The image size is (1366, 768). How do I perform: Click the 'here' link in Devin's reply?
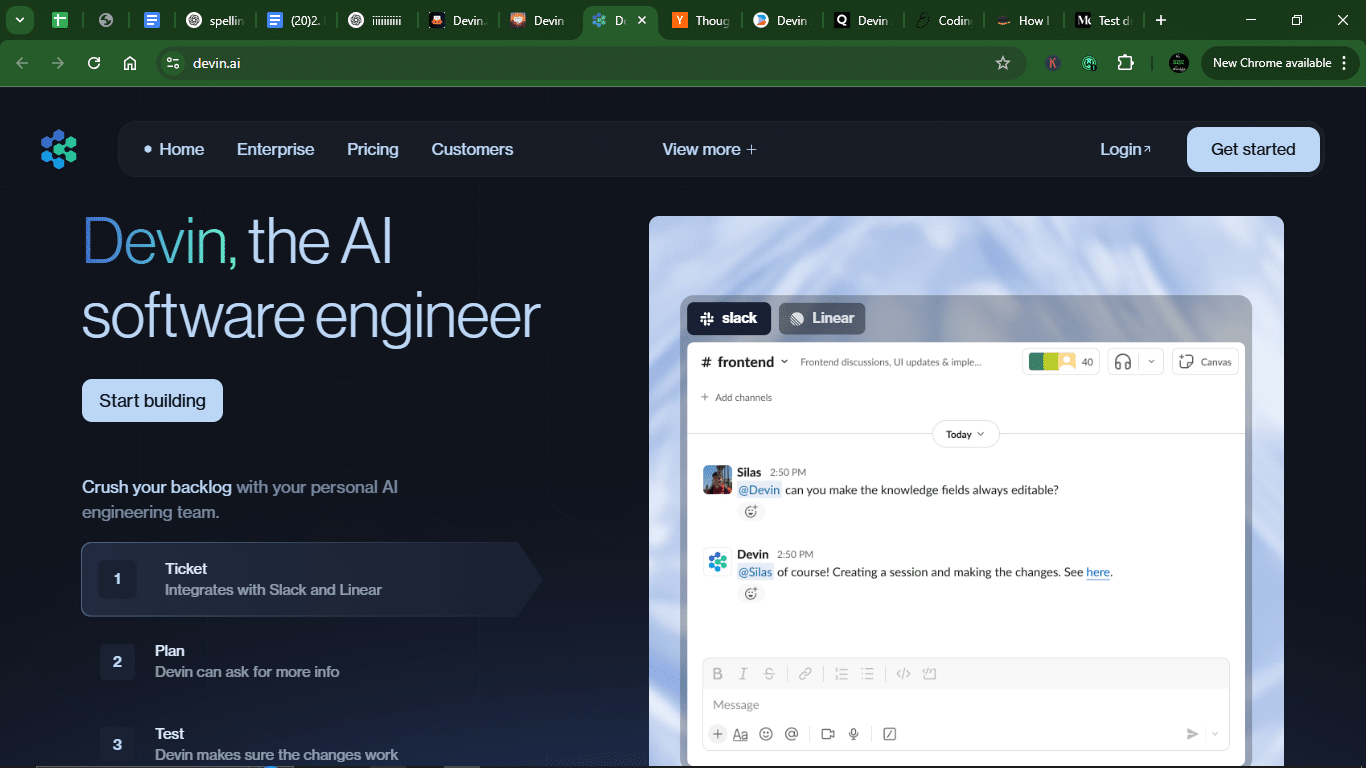(x=1098, y=572)
